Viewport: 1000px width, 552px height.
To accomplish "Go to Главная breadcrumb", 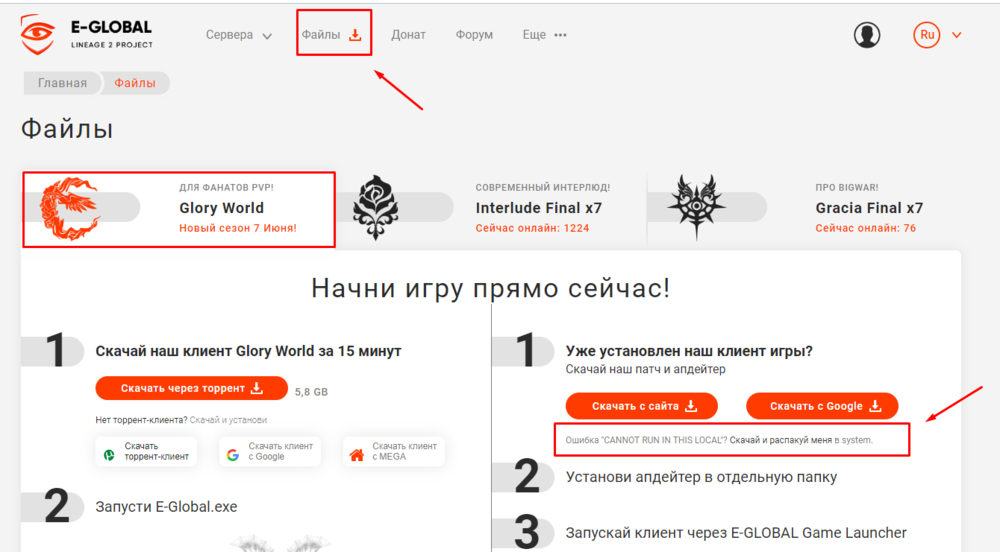I will tap(62, 83).
